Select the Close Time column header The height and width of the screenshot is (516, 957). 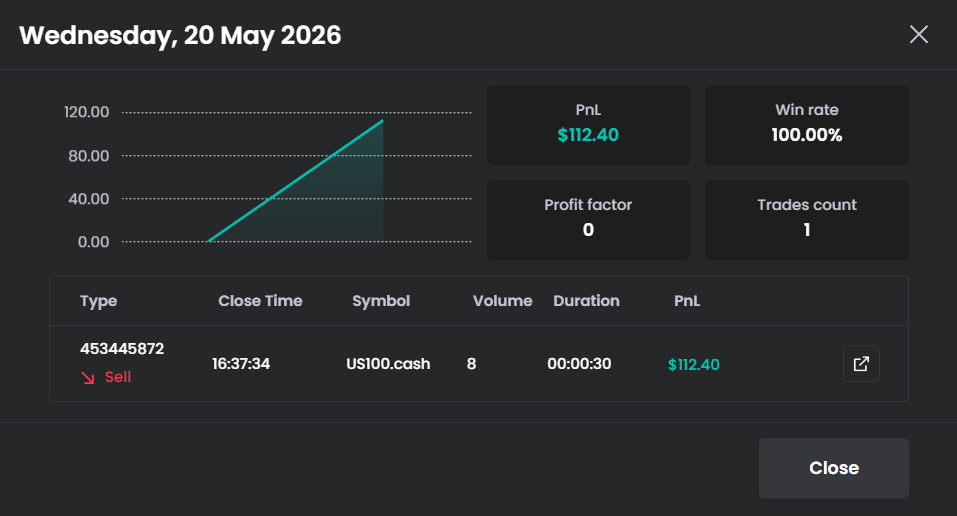coord(260,301)
